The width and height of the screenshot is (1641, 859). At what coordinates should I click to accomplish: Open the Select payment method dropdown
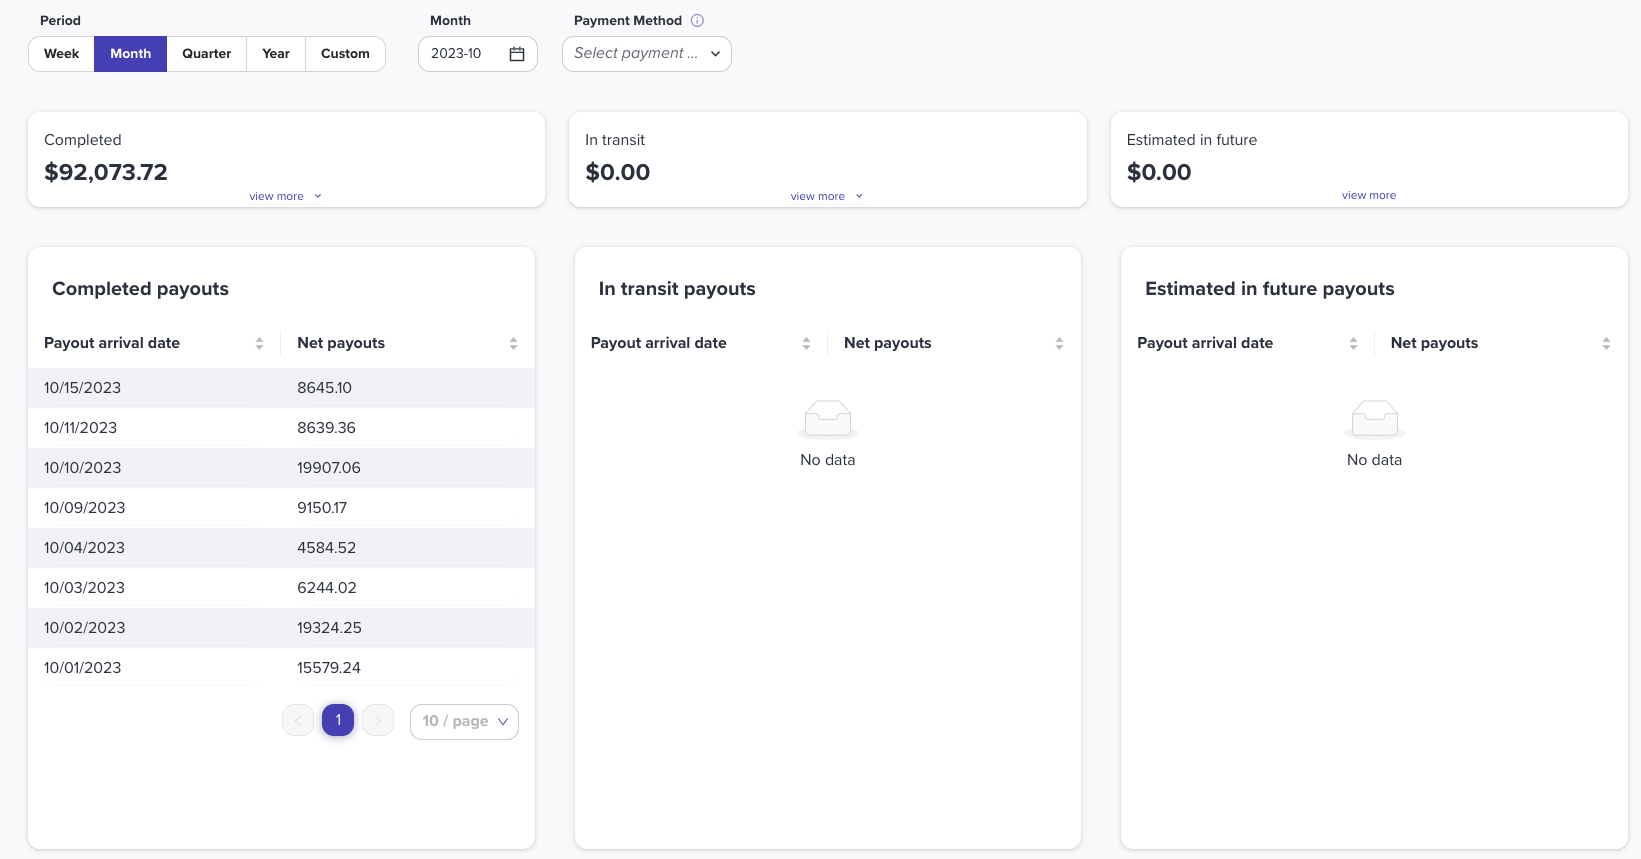(647, 54)
